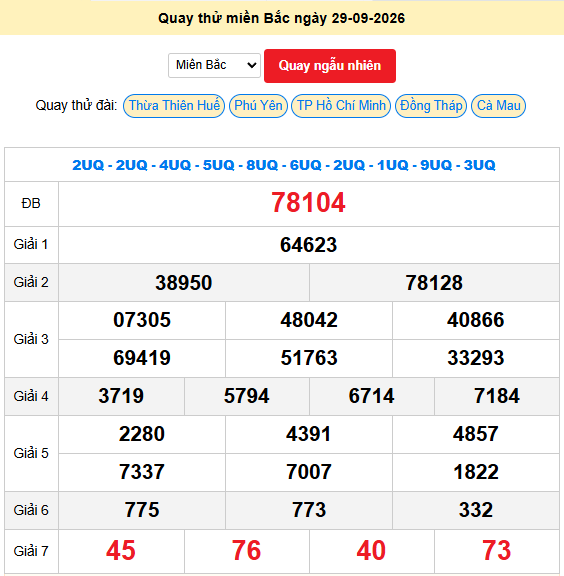The height and width of the screenshot is (576, 564).
Task: Open the Miền Bắc region dropdown
Action: pos(214,65)
